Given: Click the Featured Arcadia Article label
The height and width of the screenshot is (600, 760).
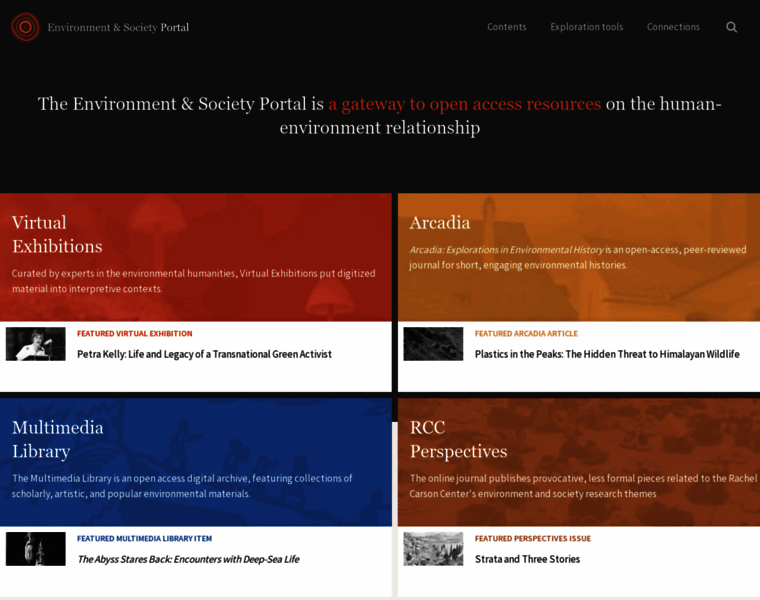Looking at the screenshot, I should (526, 333).
